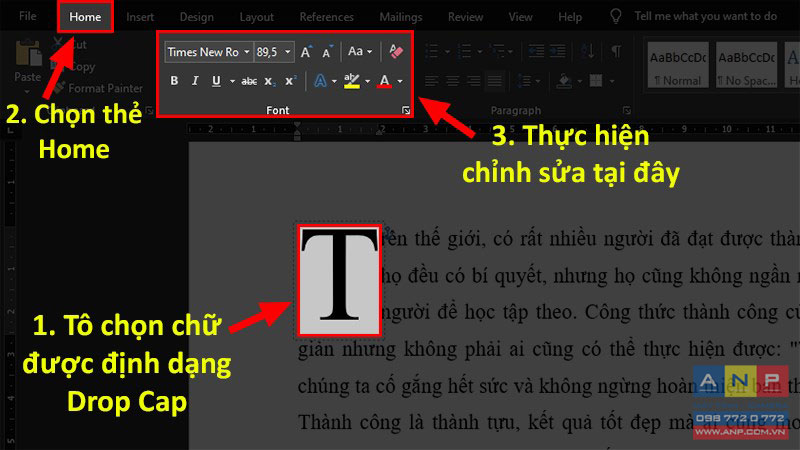This screenshot has width=800, height=450.
Task: Expand the Font Color dropdown arrow
Action: pos(400,81)
